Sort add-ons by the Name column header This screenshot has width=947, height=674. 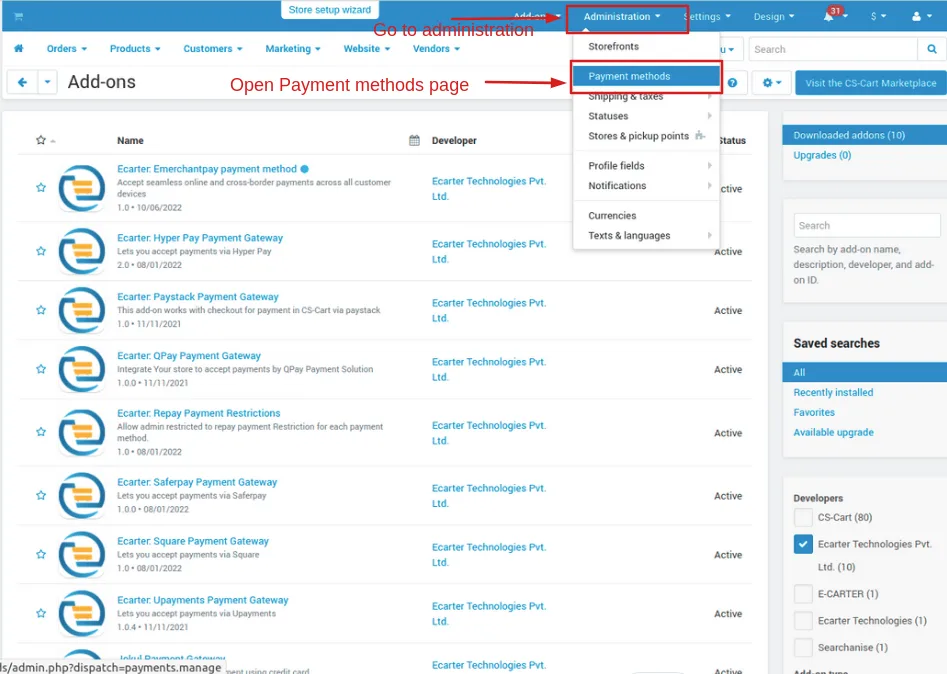130,140
